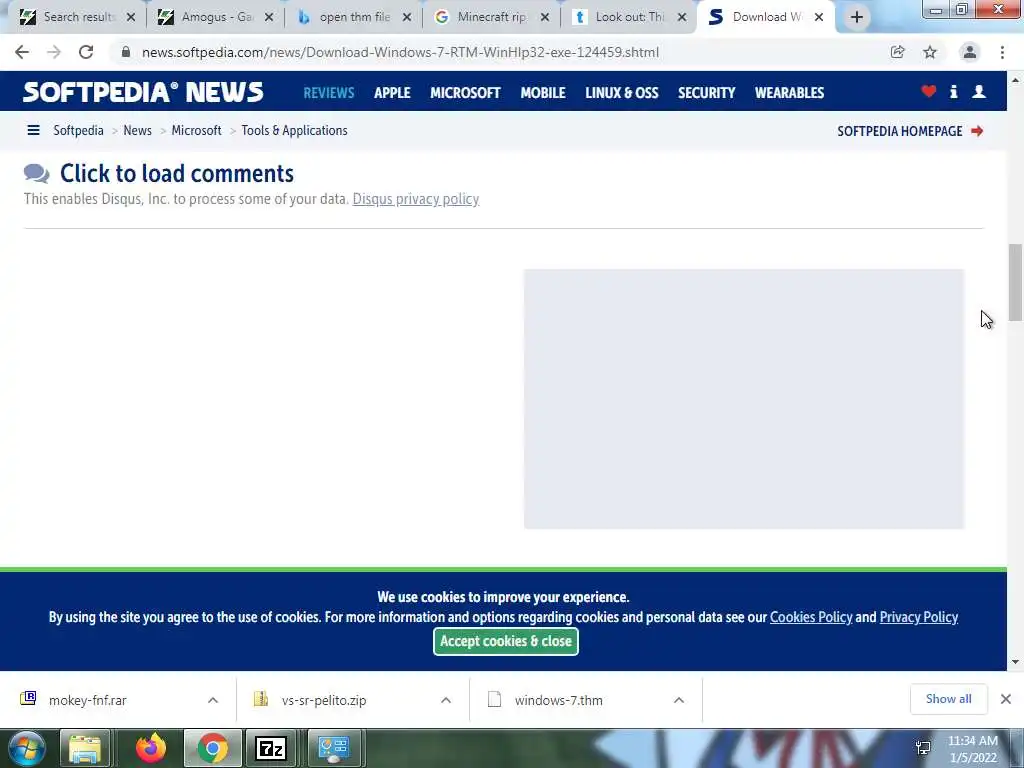
Task: Click the Softpedia breadcrumb link
Action: [78, 131]
